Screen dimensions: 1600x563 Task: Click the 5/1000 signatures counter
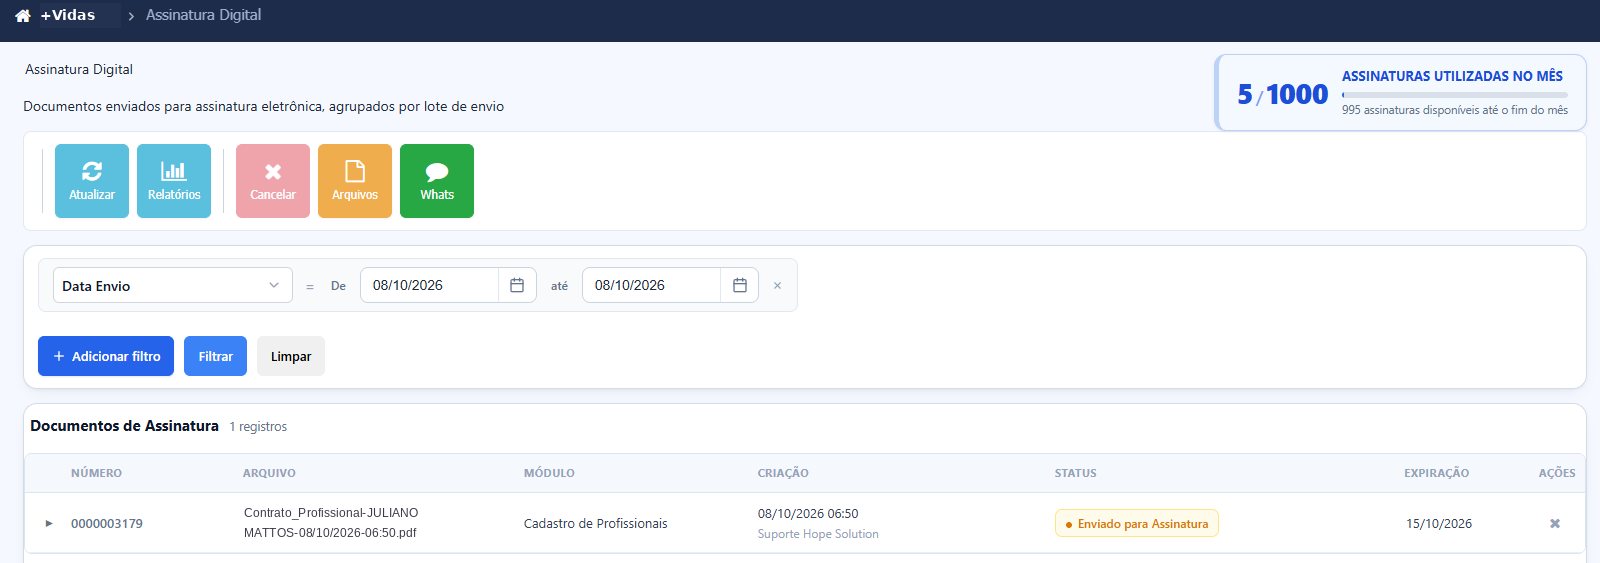pyautogui.click(x=1283, y=94)
